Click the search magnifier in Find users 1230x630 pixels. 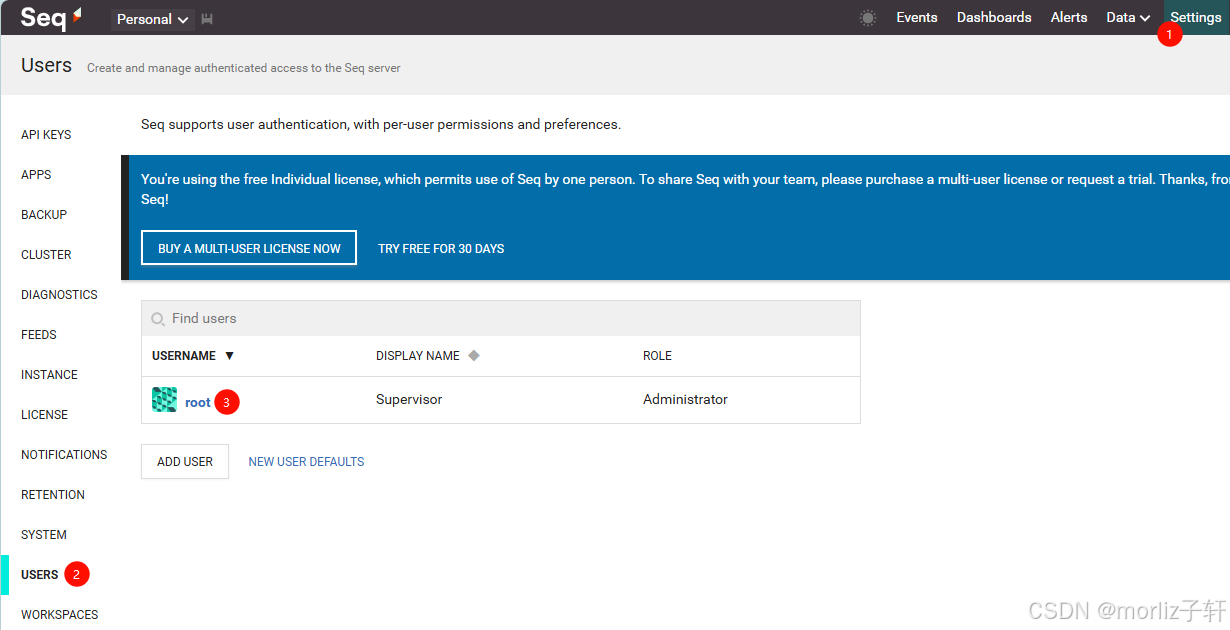pyautogui.click(x=158, y=319)
